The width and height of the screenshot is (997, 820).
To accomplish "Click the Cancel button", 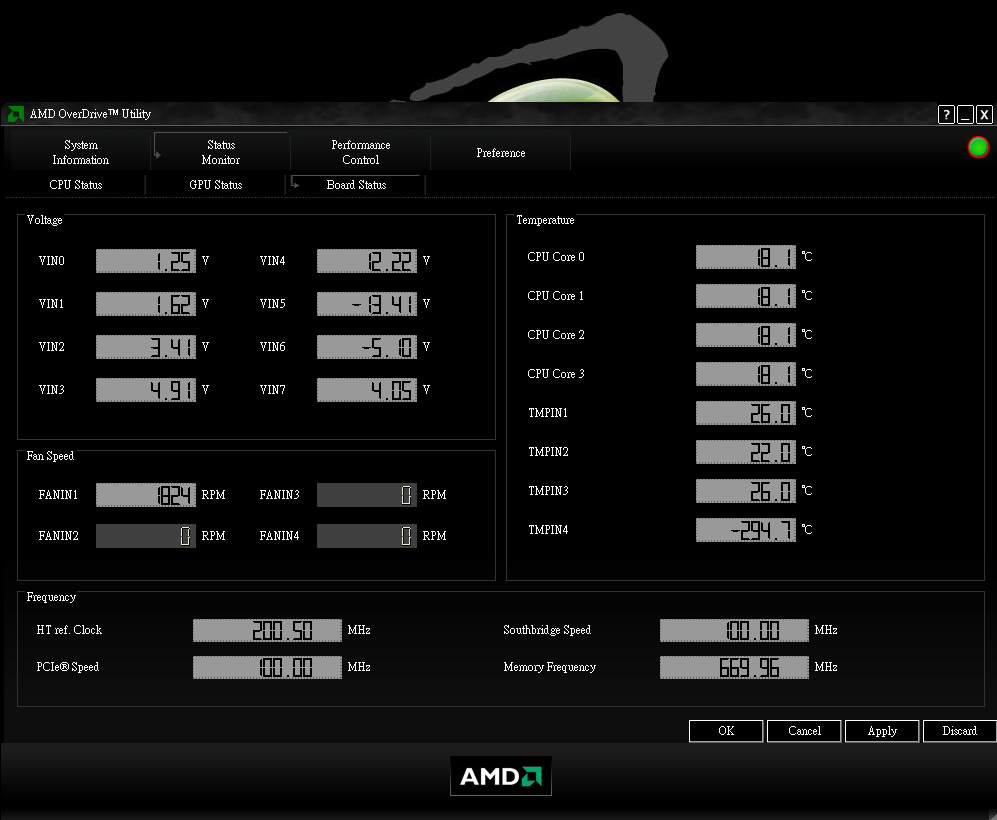I will pos(804,731).
